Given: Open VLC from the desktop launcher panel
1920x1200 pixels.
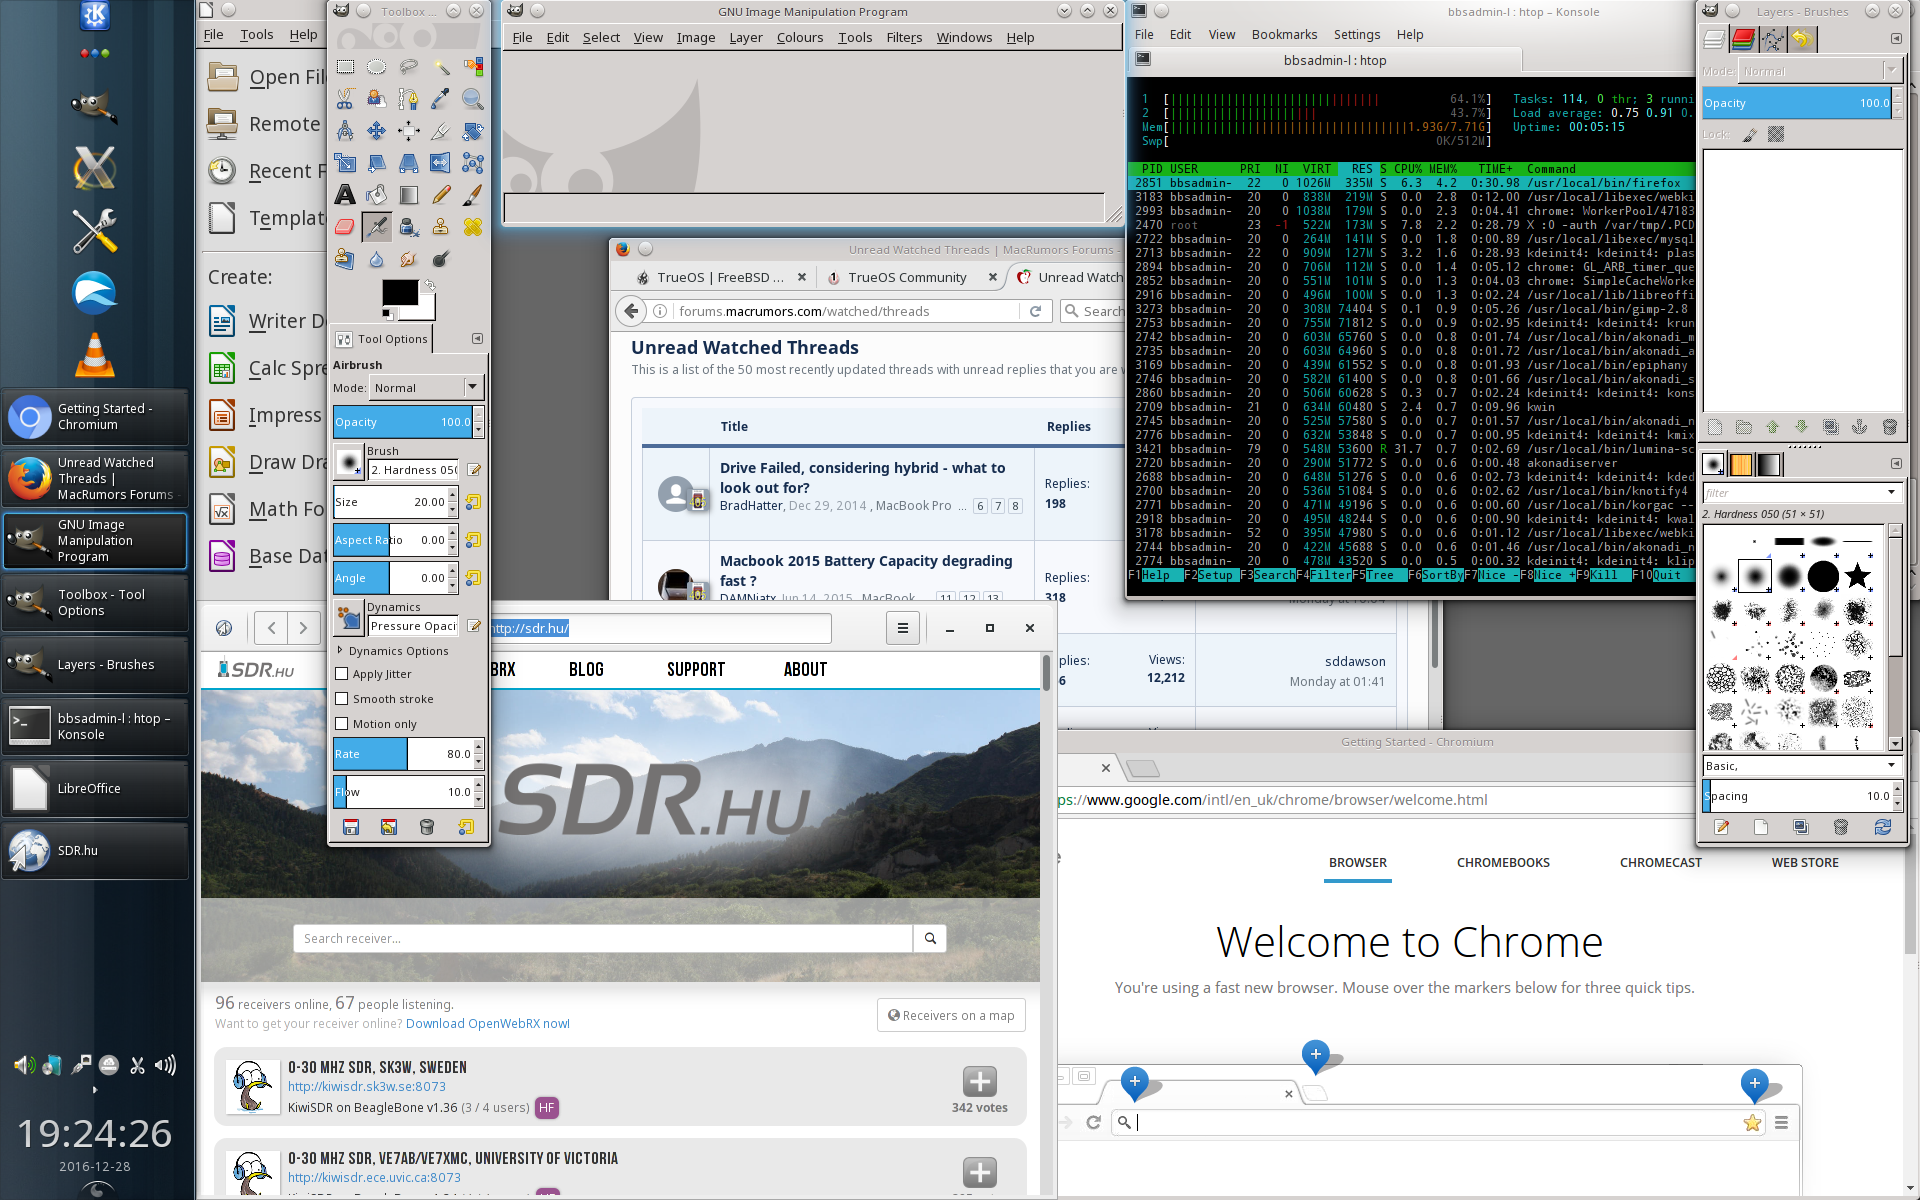Looking at the screenshot, I should tap(95, 354).
